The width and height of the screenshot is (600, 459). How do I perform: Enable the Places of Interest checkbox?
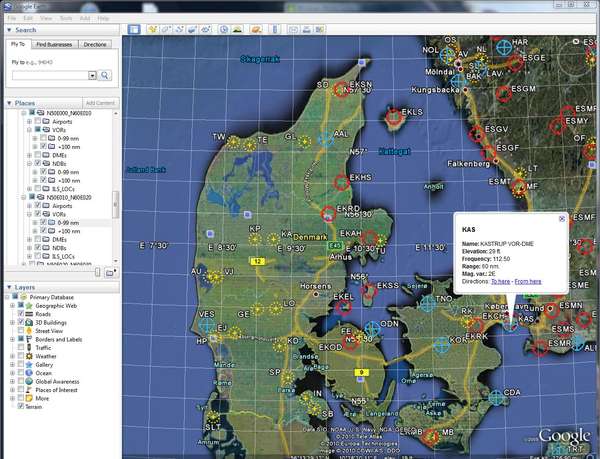coord(21,389)
